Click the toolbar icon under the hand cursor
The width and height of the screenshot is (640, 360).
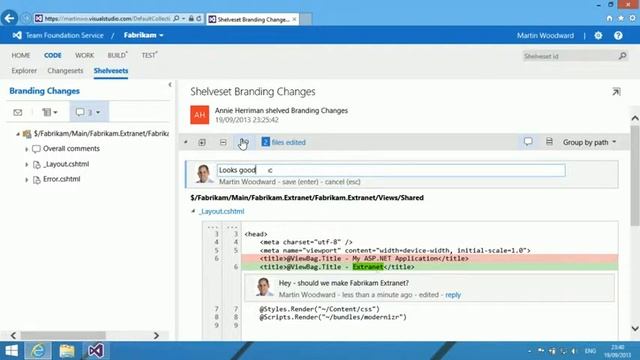(244, 142)
